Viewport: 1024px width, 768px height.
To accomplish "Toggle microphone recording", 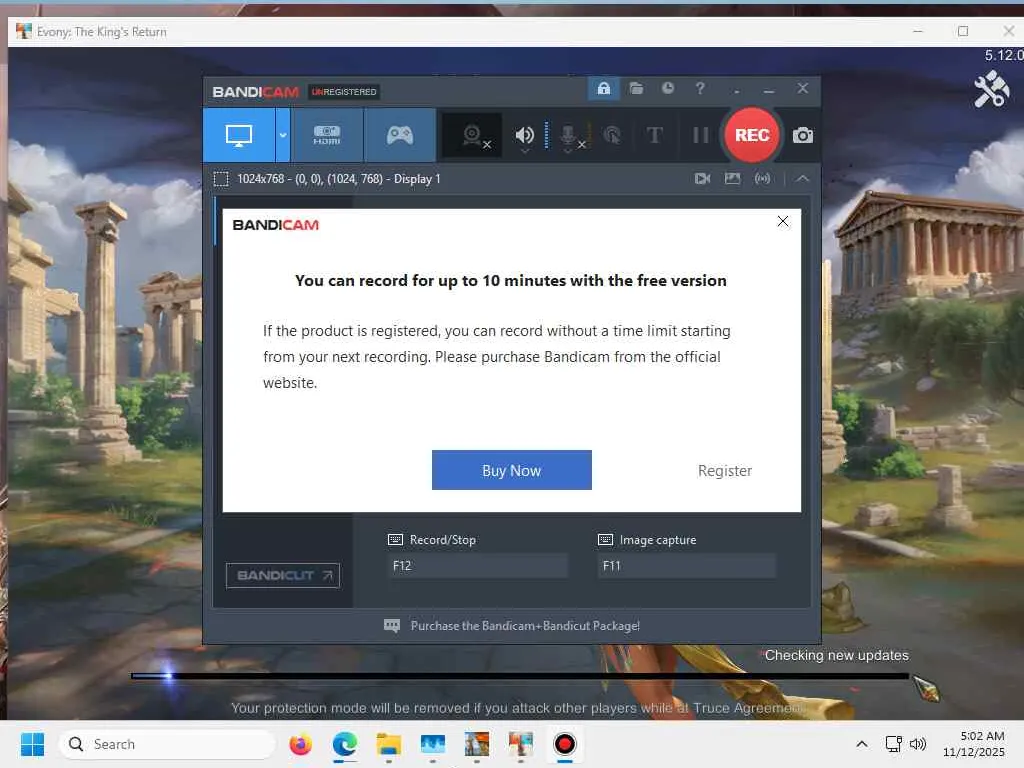I will pyautogui.click(x=569, y=135).
